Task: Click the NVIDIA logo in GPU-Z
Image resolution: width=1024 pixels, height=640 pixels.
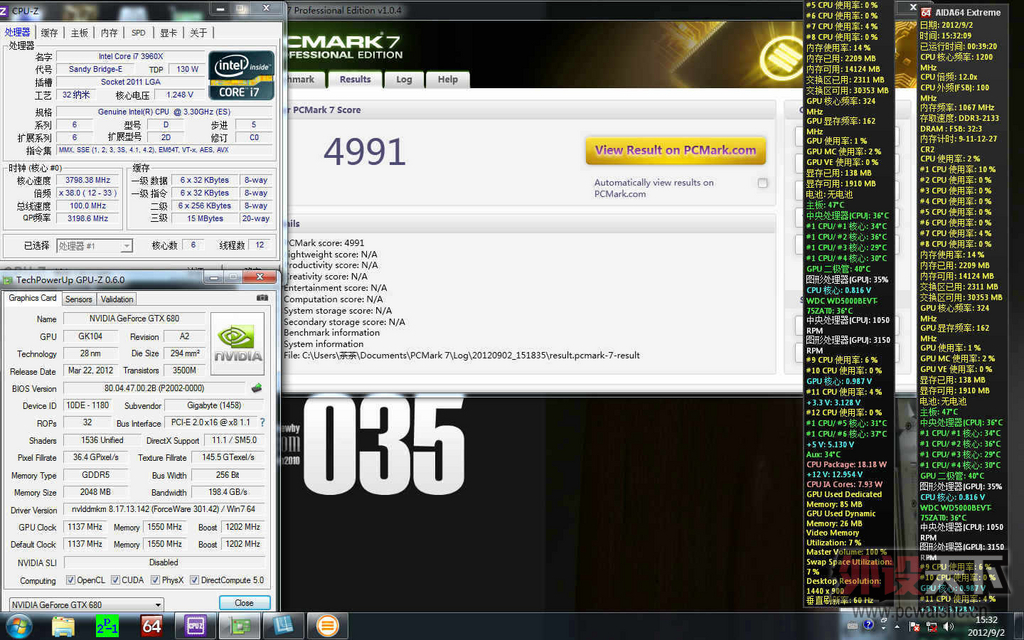Action: (x=238, y=343)
